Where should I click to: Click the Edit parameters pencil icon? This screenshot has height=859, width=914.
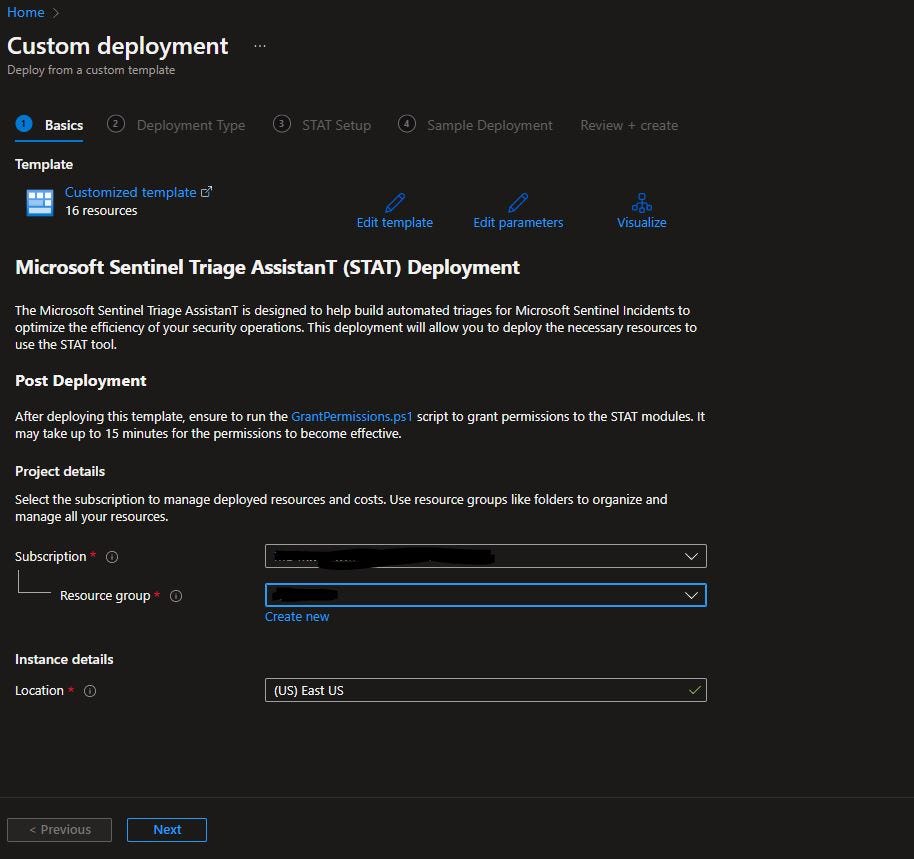click(x=518, y=202)
